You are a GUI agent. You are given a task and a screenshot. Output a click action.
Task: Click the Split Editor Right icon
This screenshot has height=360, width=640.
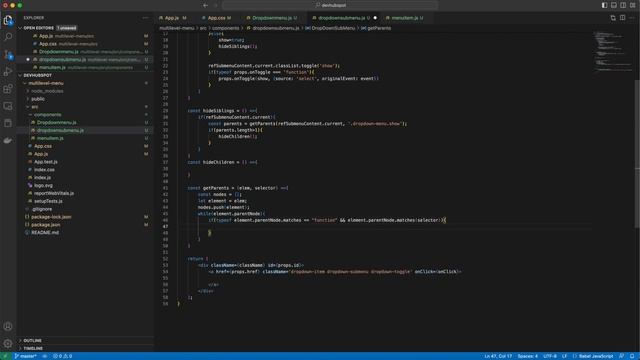622,18
